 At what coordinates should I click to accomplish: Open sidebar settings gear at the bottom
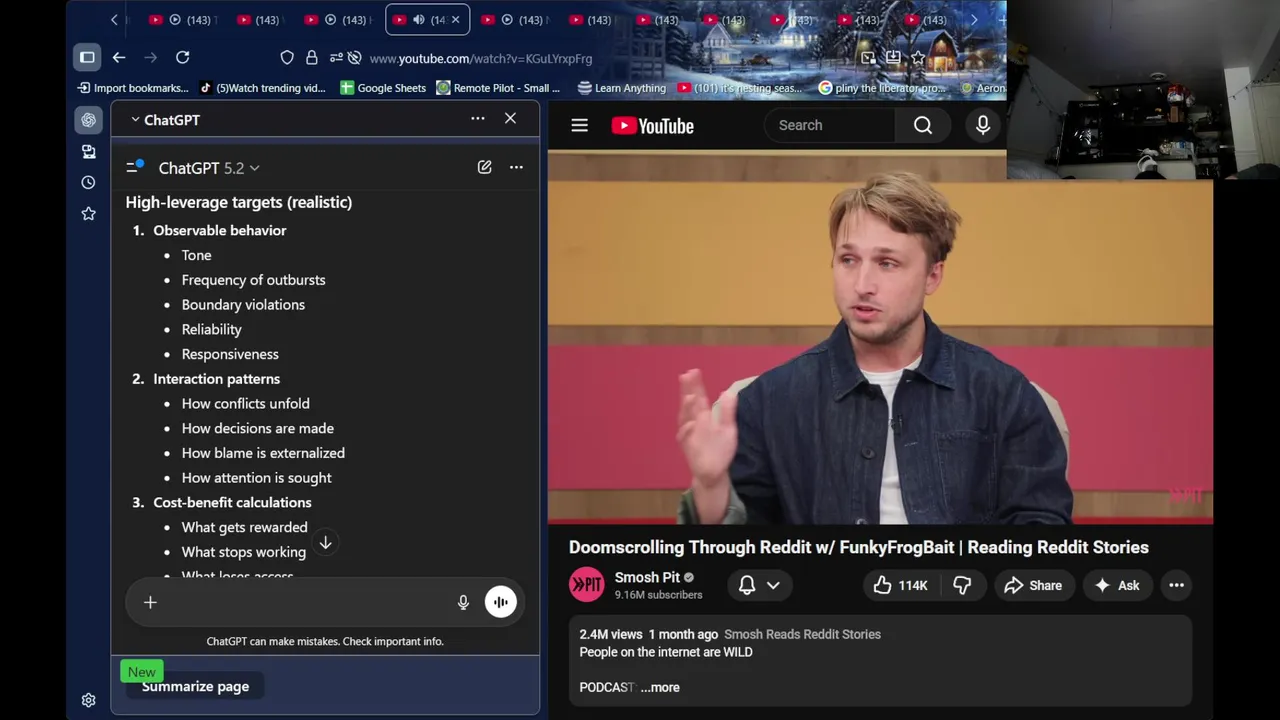point(88,700)
